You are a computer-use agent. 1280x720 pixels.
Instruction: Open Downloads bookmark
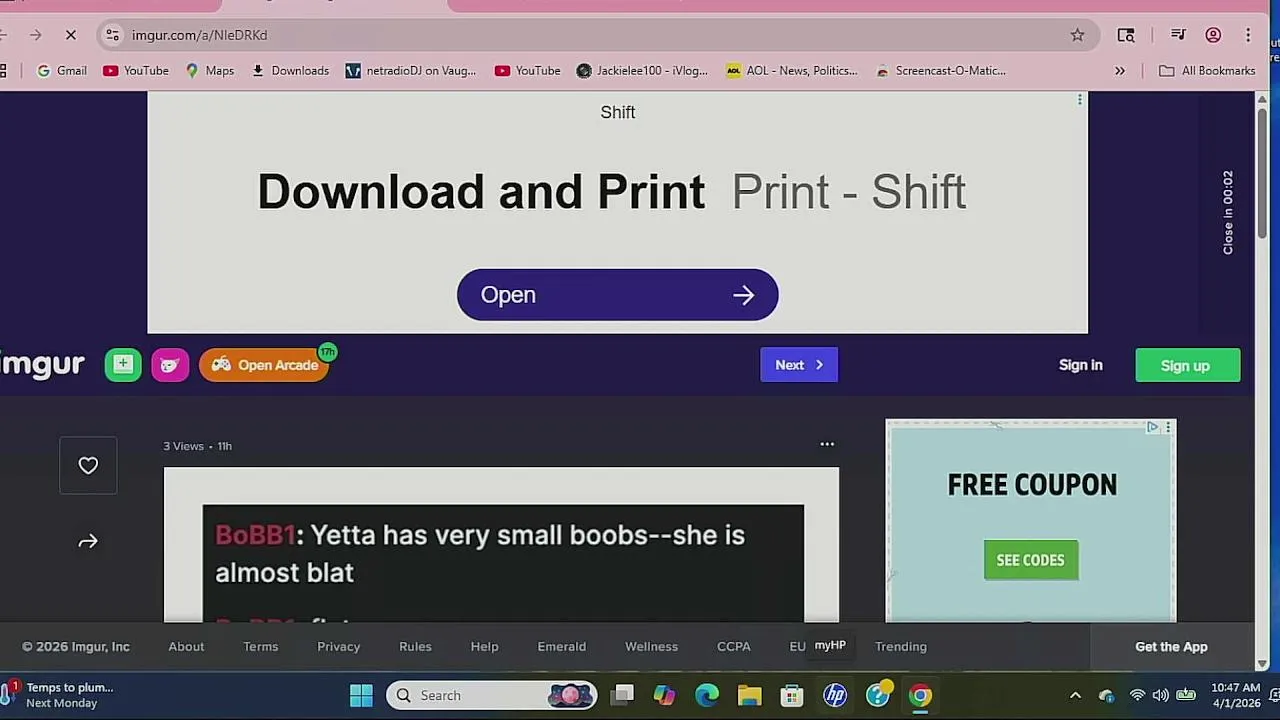point(290,71)
